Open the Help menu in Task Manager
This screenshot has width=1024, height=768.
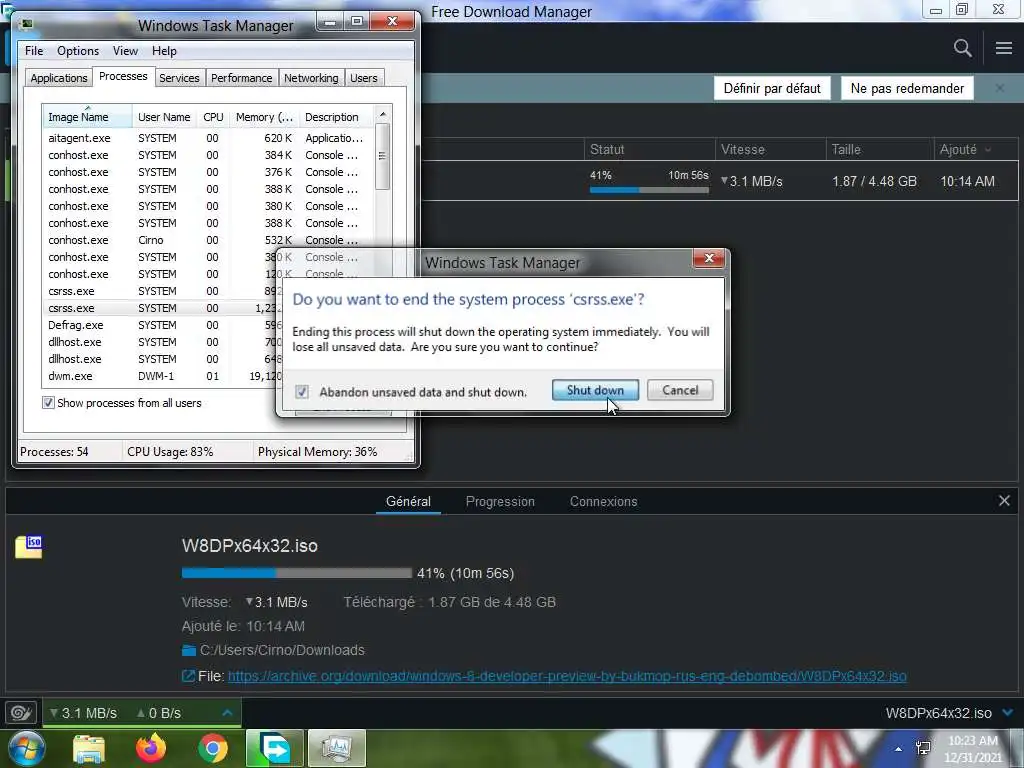[x=164, y=51]
